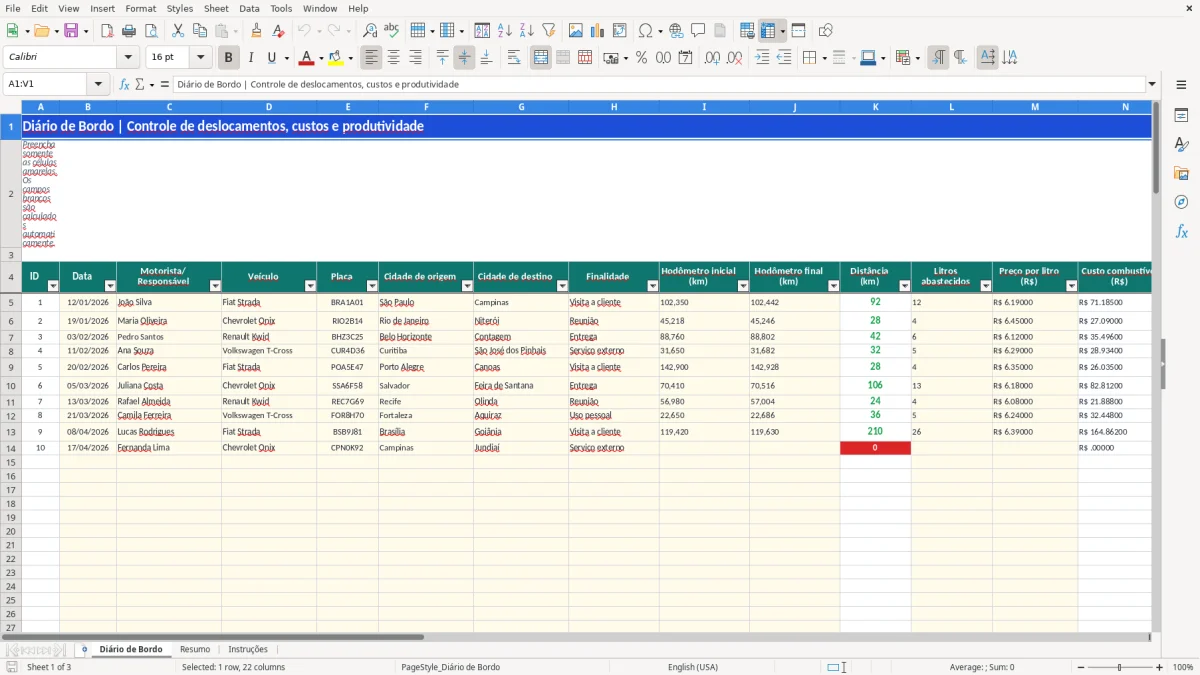Click the Insert Chart icon

point(598,31)
